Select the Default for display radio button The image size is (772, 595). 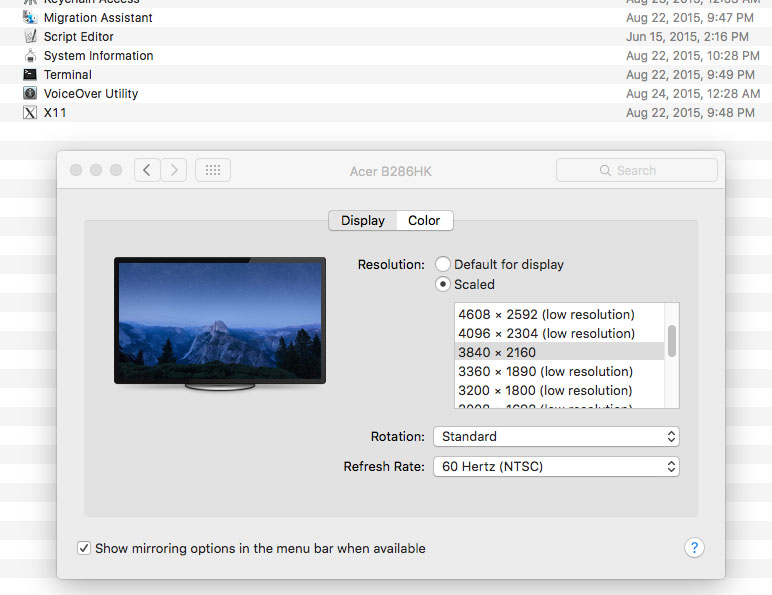443,264
